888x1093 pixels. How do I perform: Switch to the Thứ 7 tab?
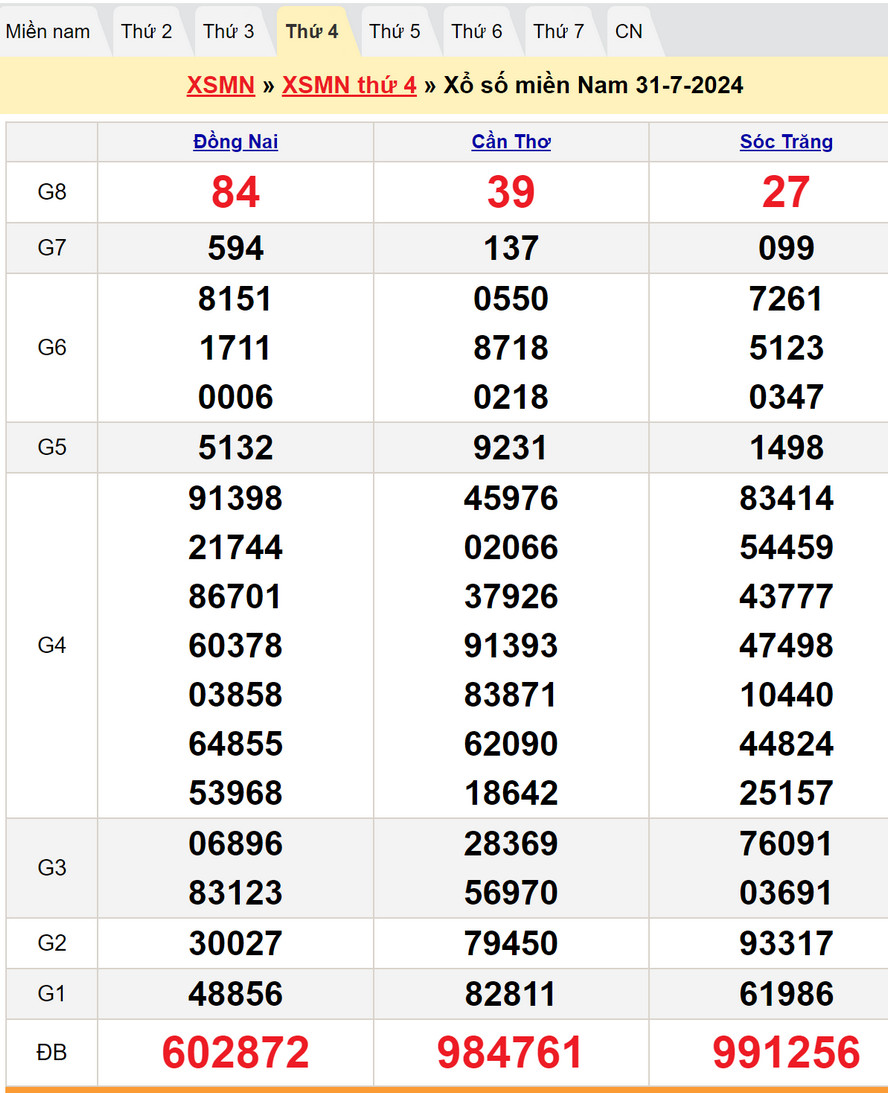pyautogui.click(x=559, y=31)
